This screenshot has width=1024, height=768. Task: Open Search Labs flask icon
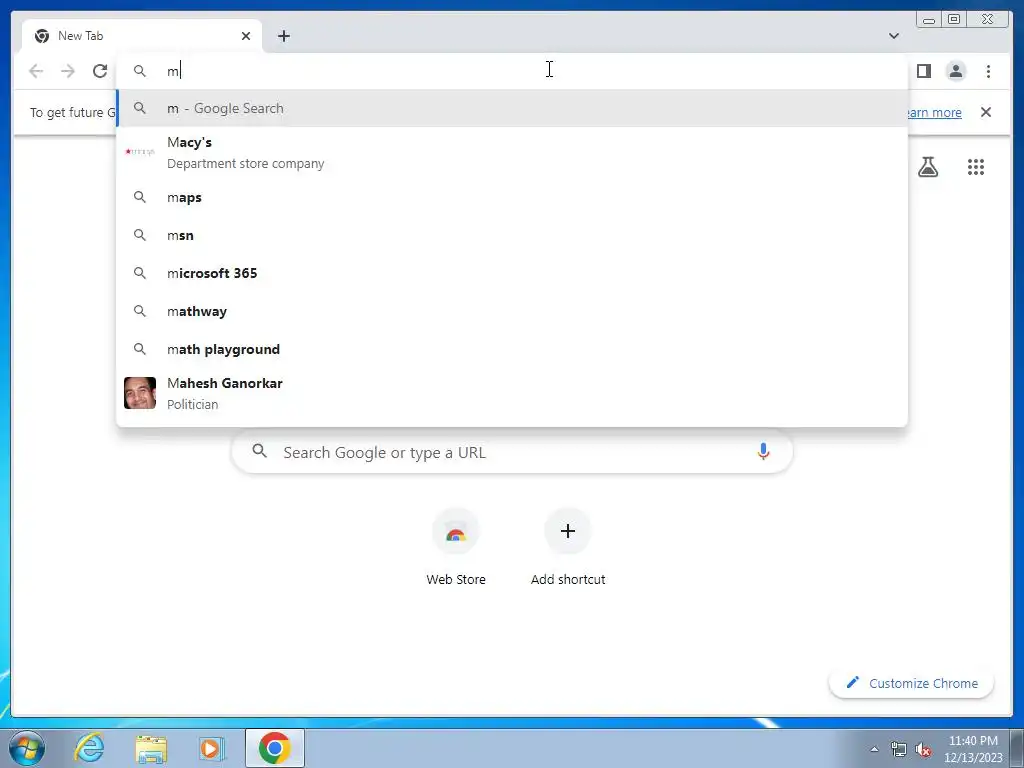[927, 167]
